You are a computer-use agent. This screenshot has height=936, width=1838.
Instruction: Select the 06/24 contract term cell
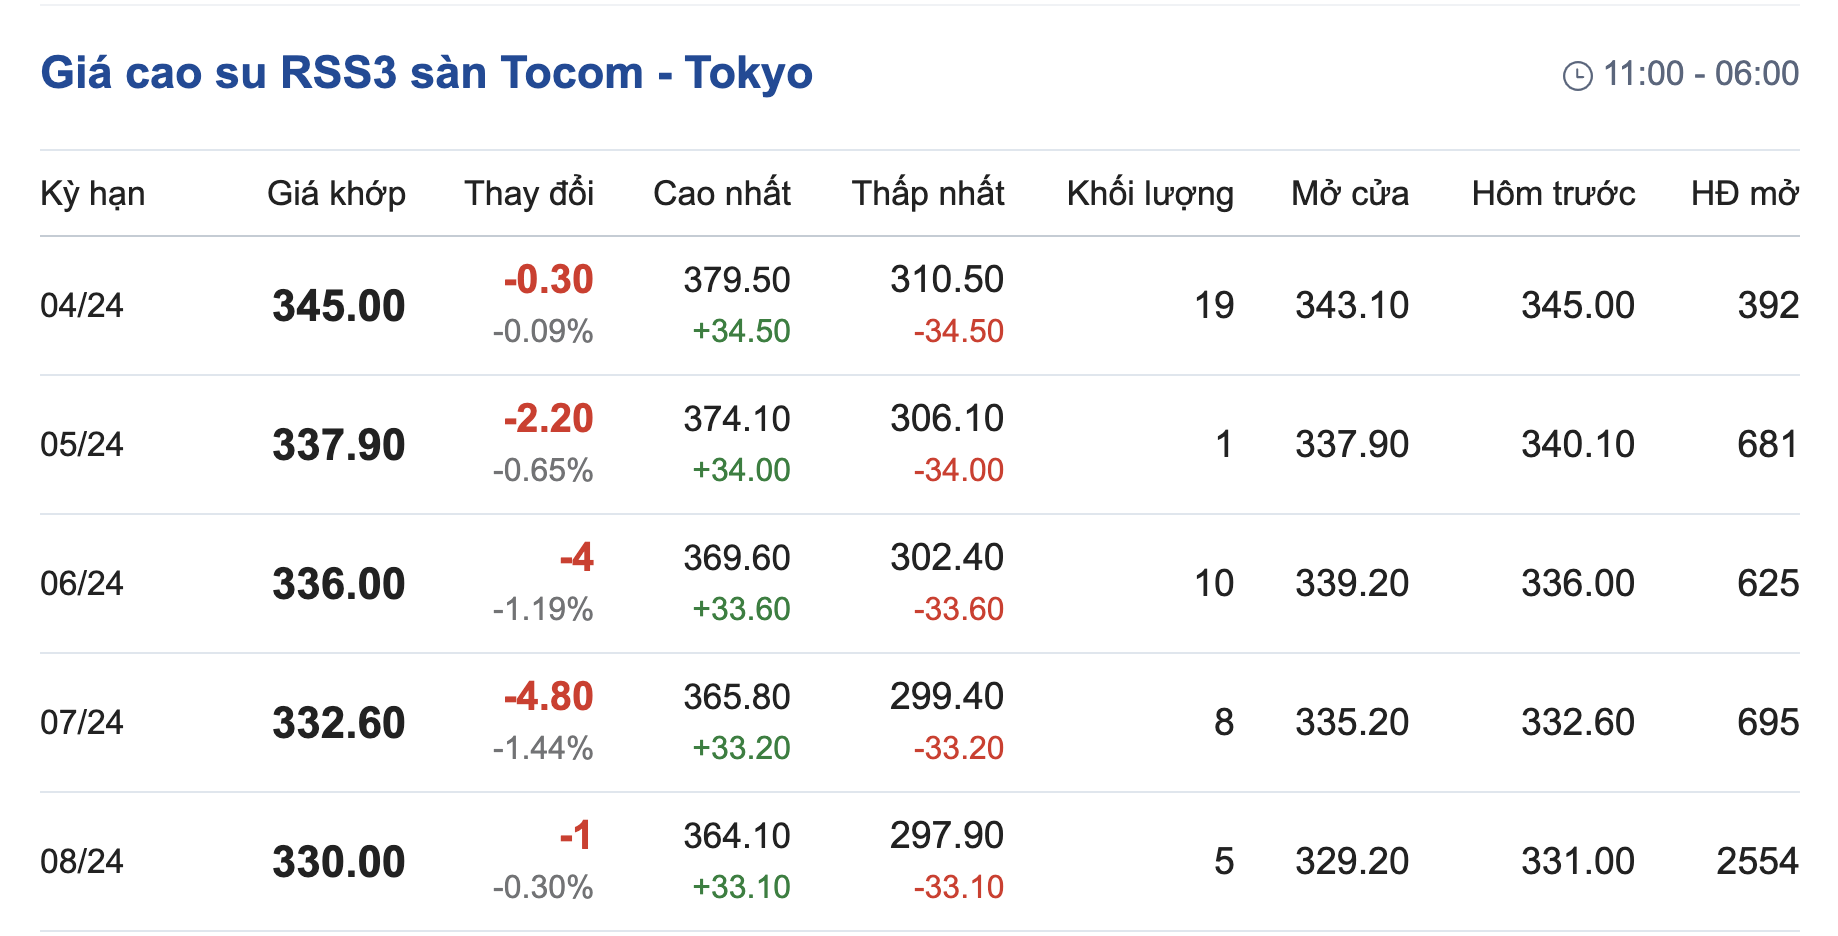(82, 583)
